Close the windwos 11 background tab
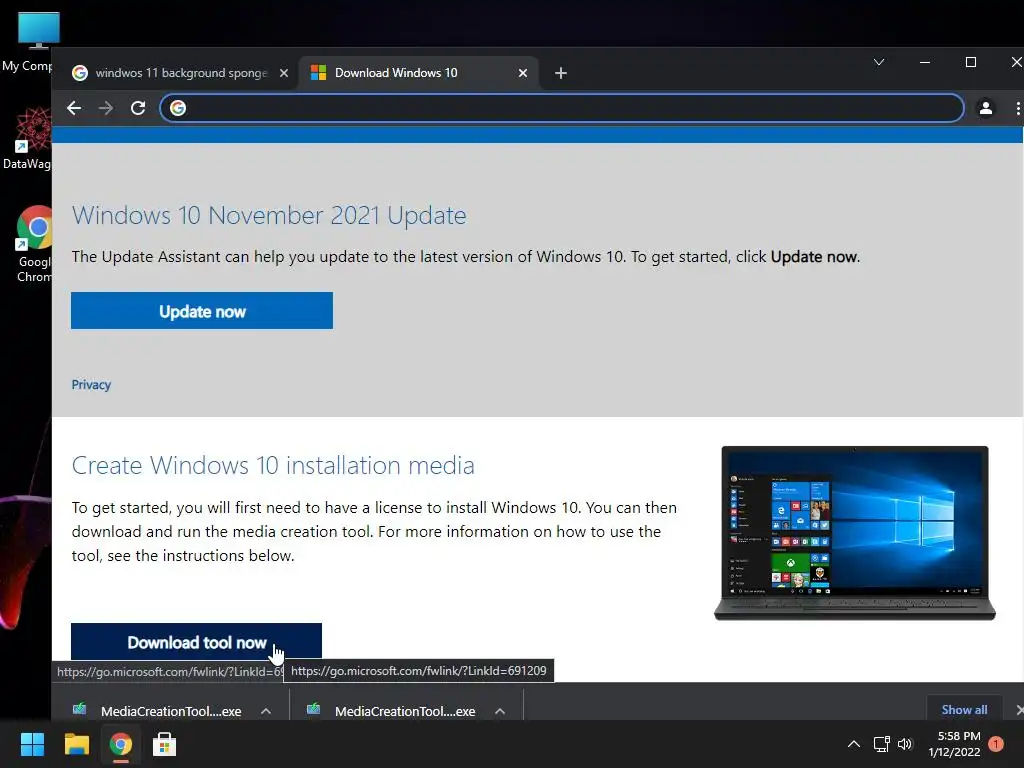Screen dimensions: 1024x768 click(x=283, y=73)
